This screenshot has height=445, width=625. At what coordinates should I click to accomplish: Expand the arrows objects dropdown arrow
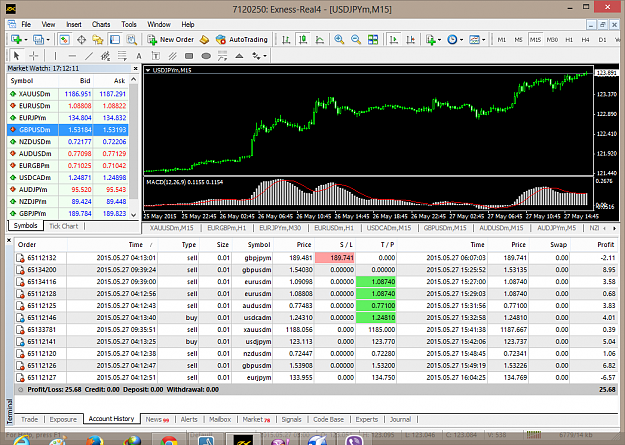[265, 56]
